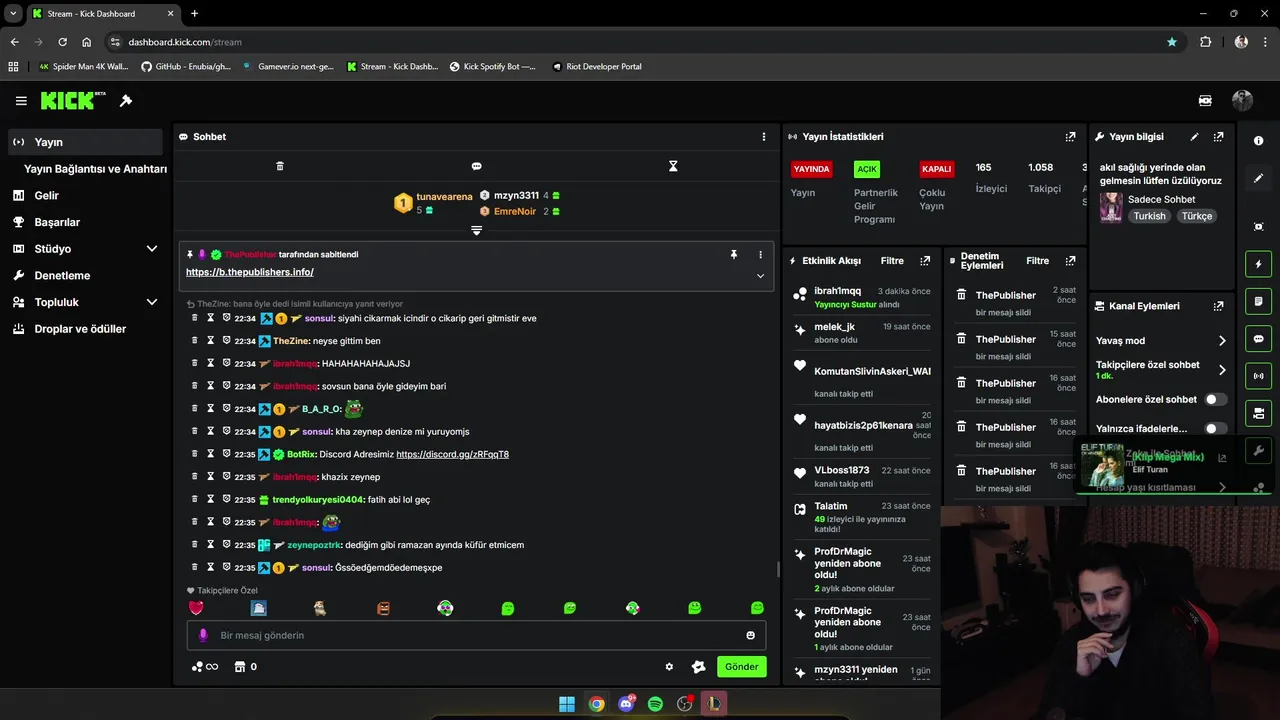This screenshot has width=1280, height=720.
Task: Click the YAYINDA status badge
Action: pos(811,169)
